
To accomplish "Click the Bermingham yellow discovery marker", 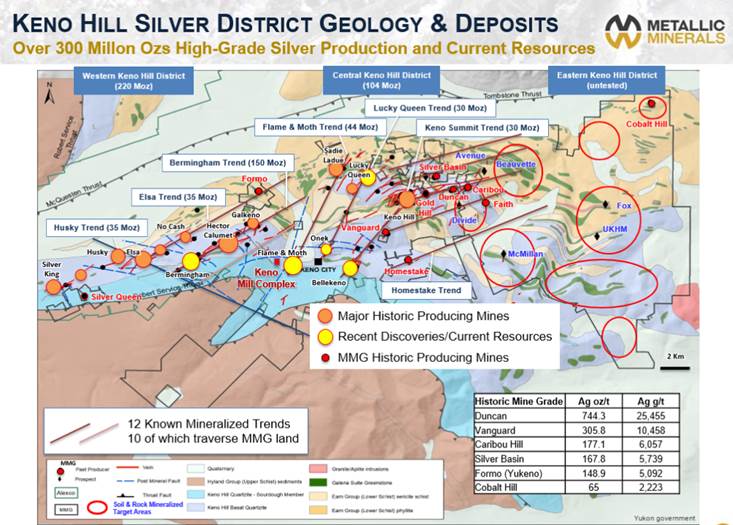I will click(191, 261).
